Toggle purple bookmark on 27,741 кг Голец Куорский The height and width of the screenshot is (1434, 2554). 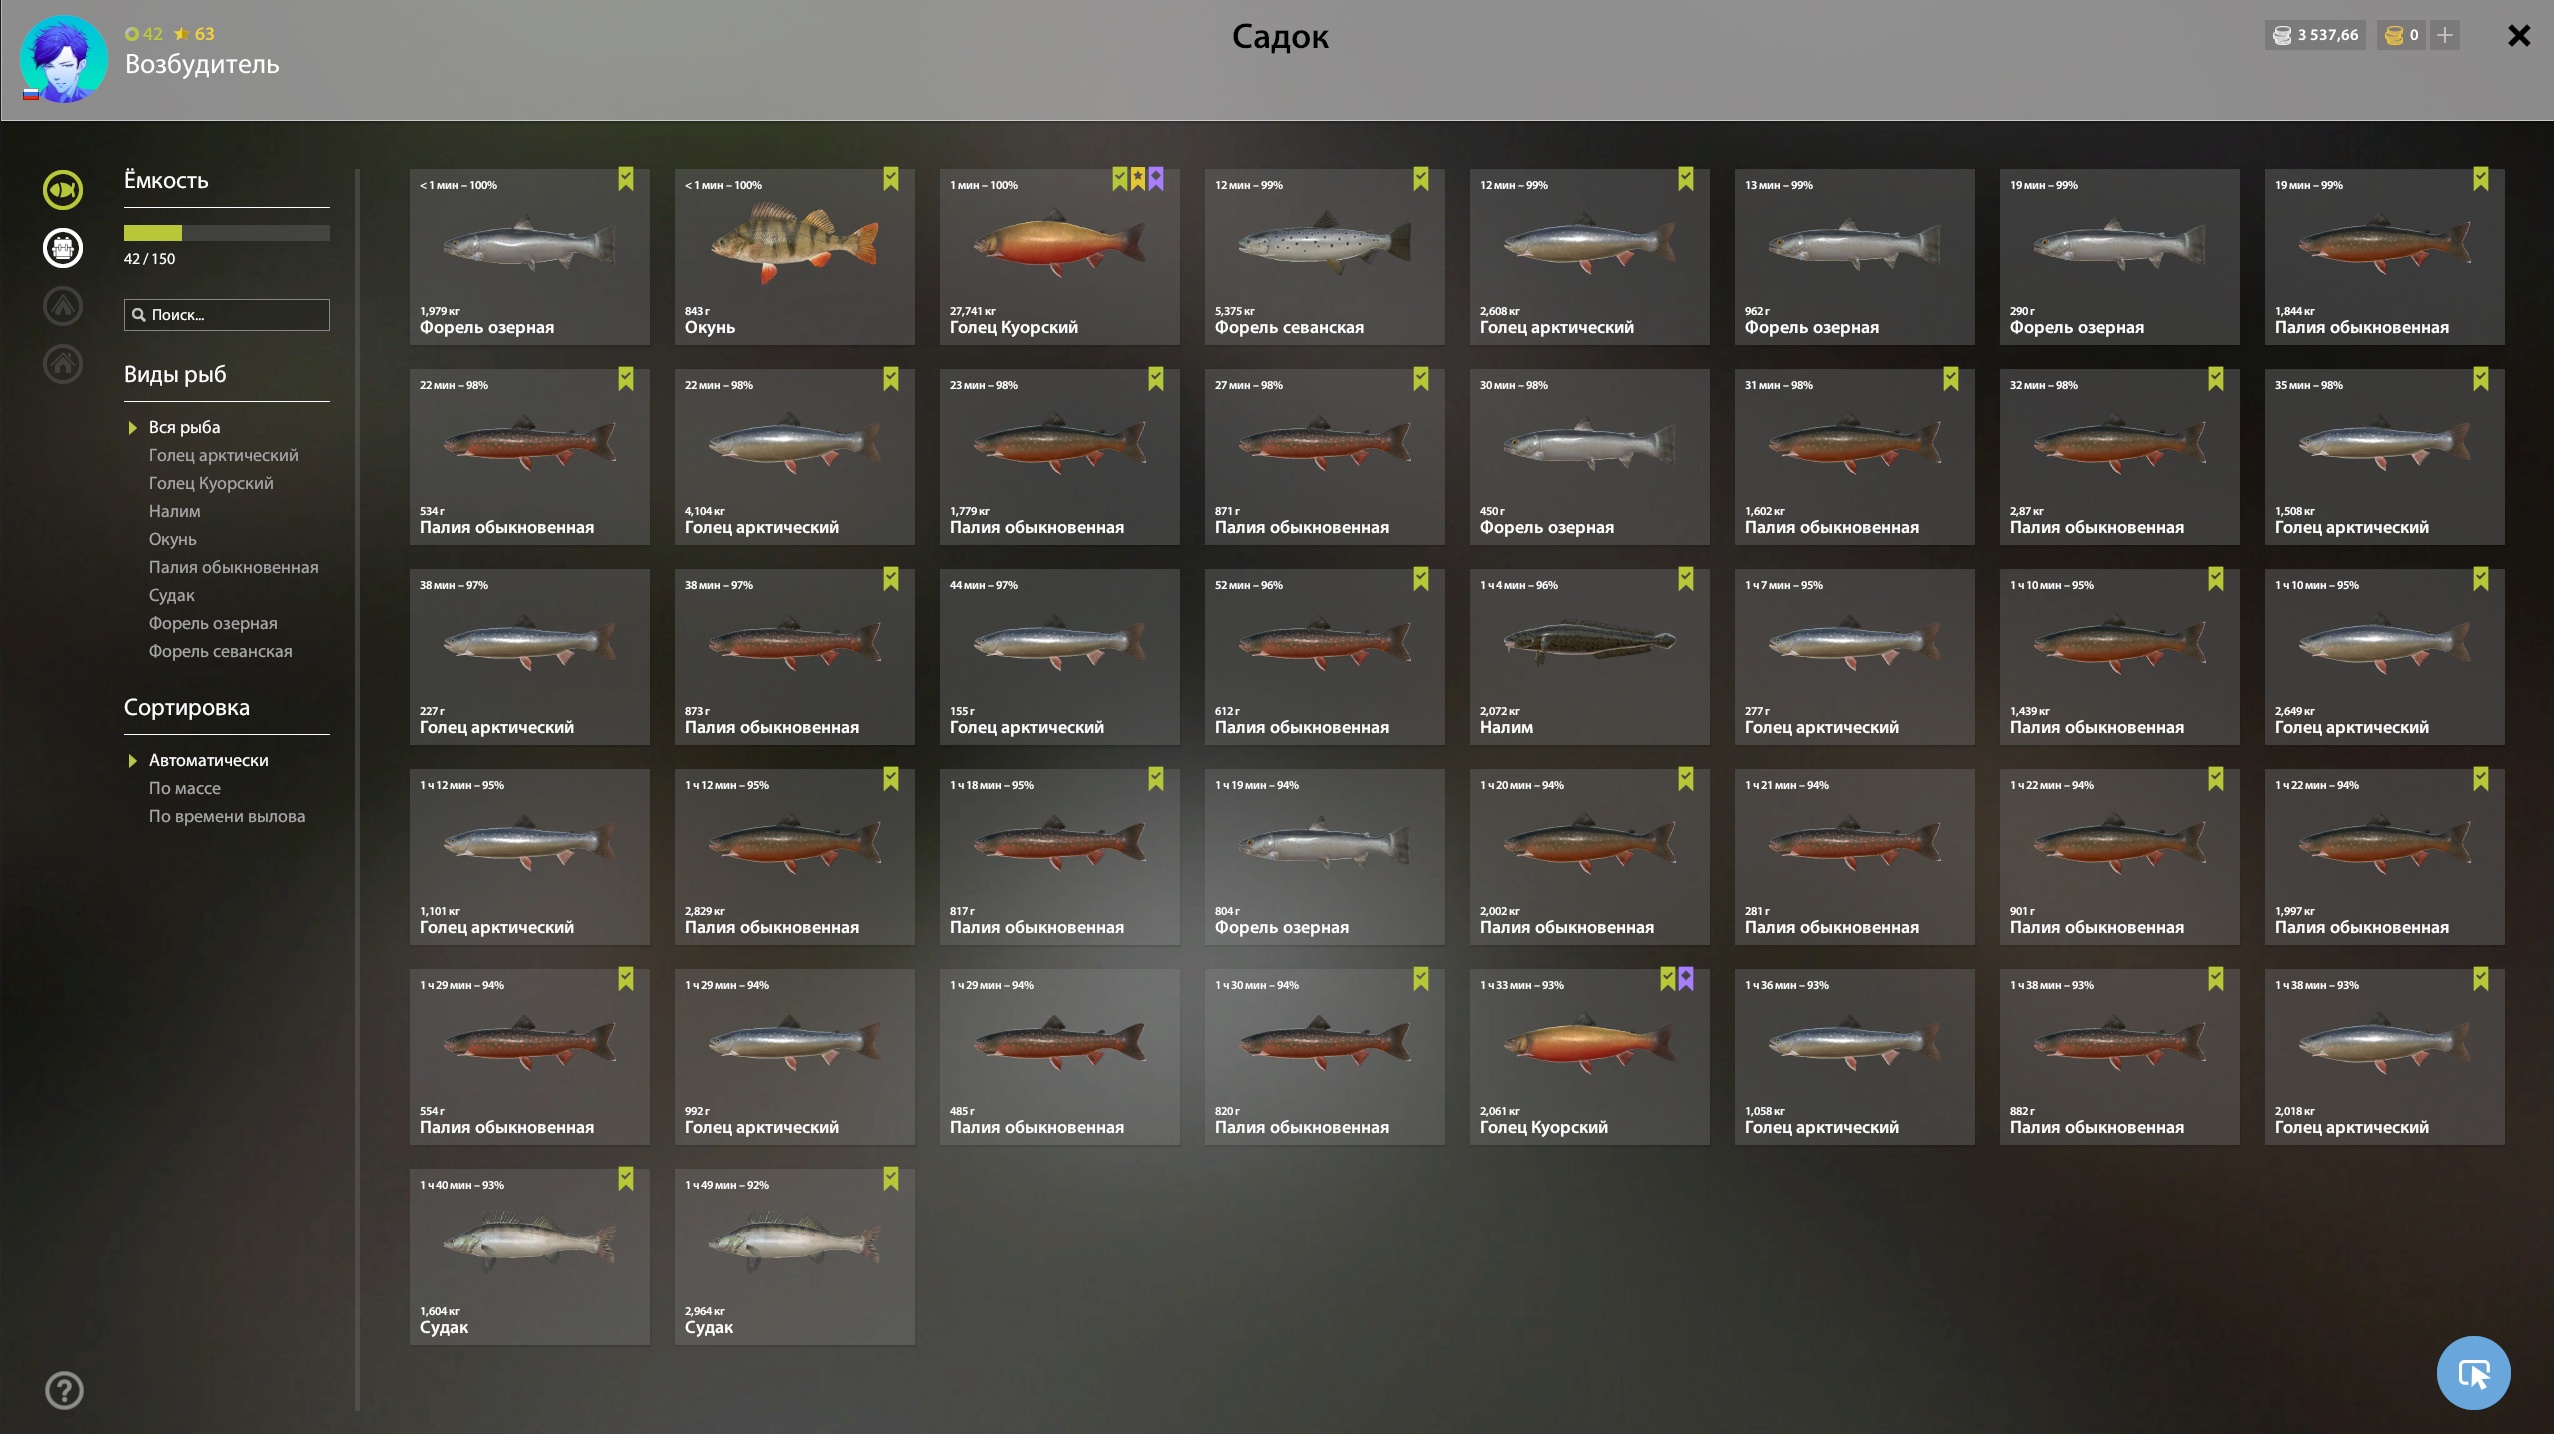1156,179
